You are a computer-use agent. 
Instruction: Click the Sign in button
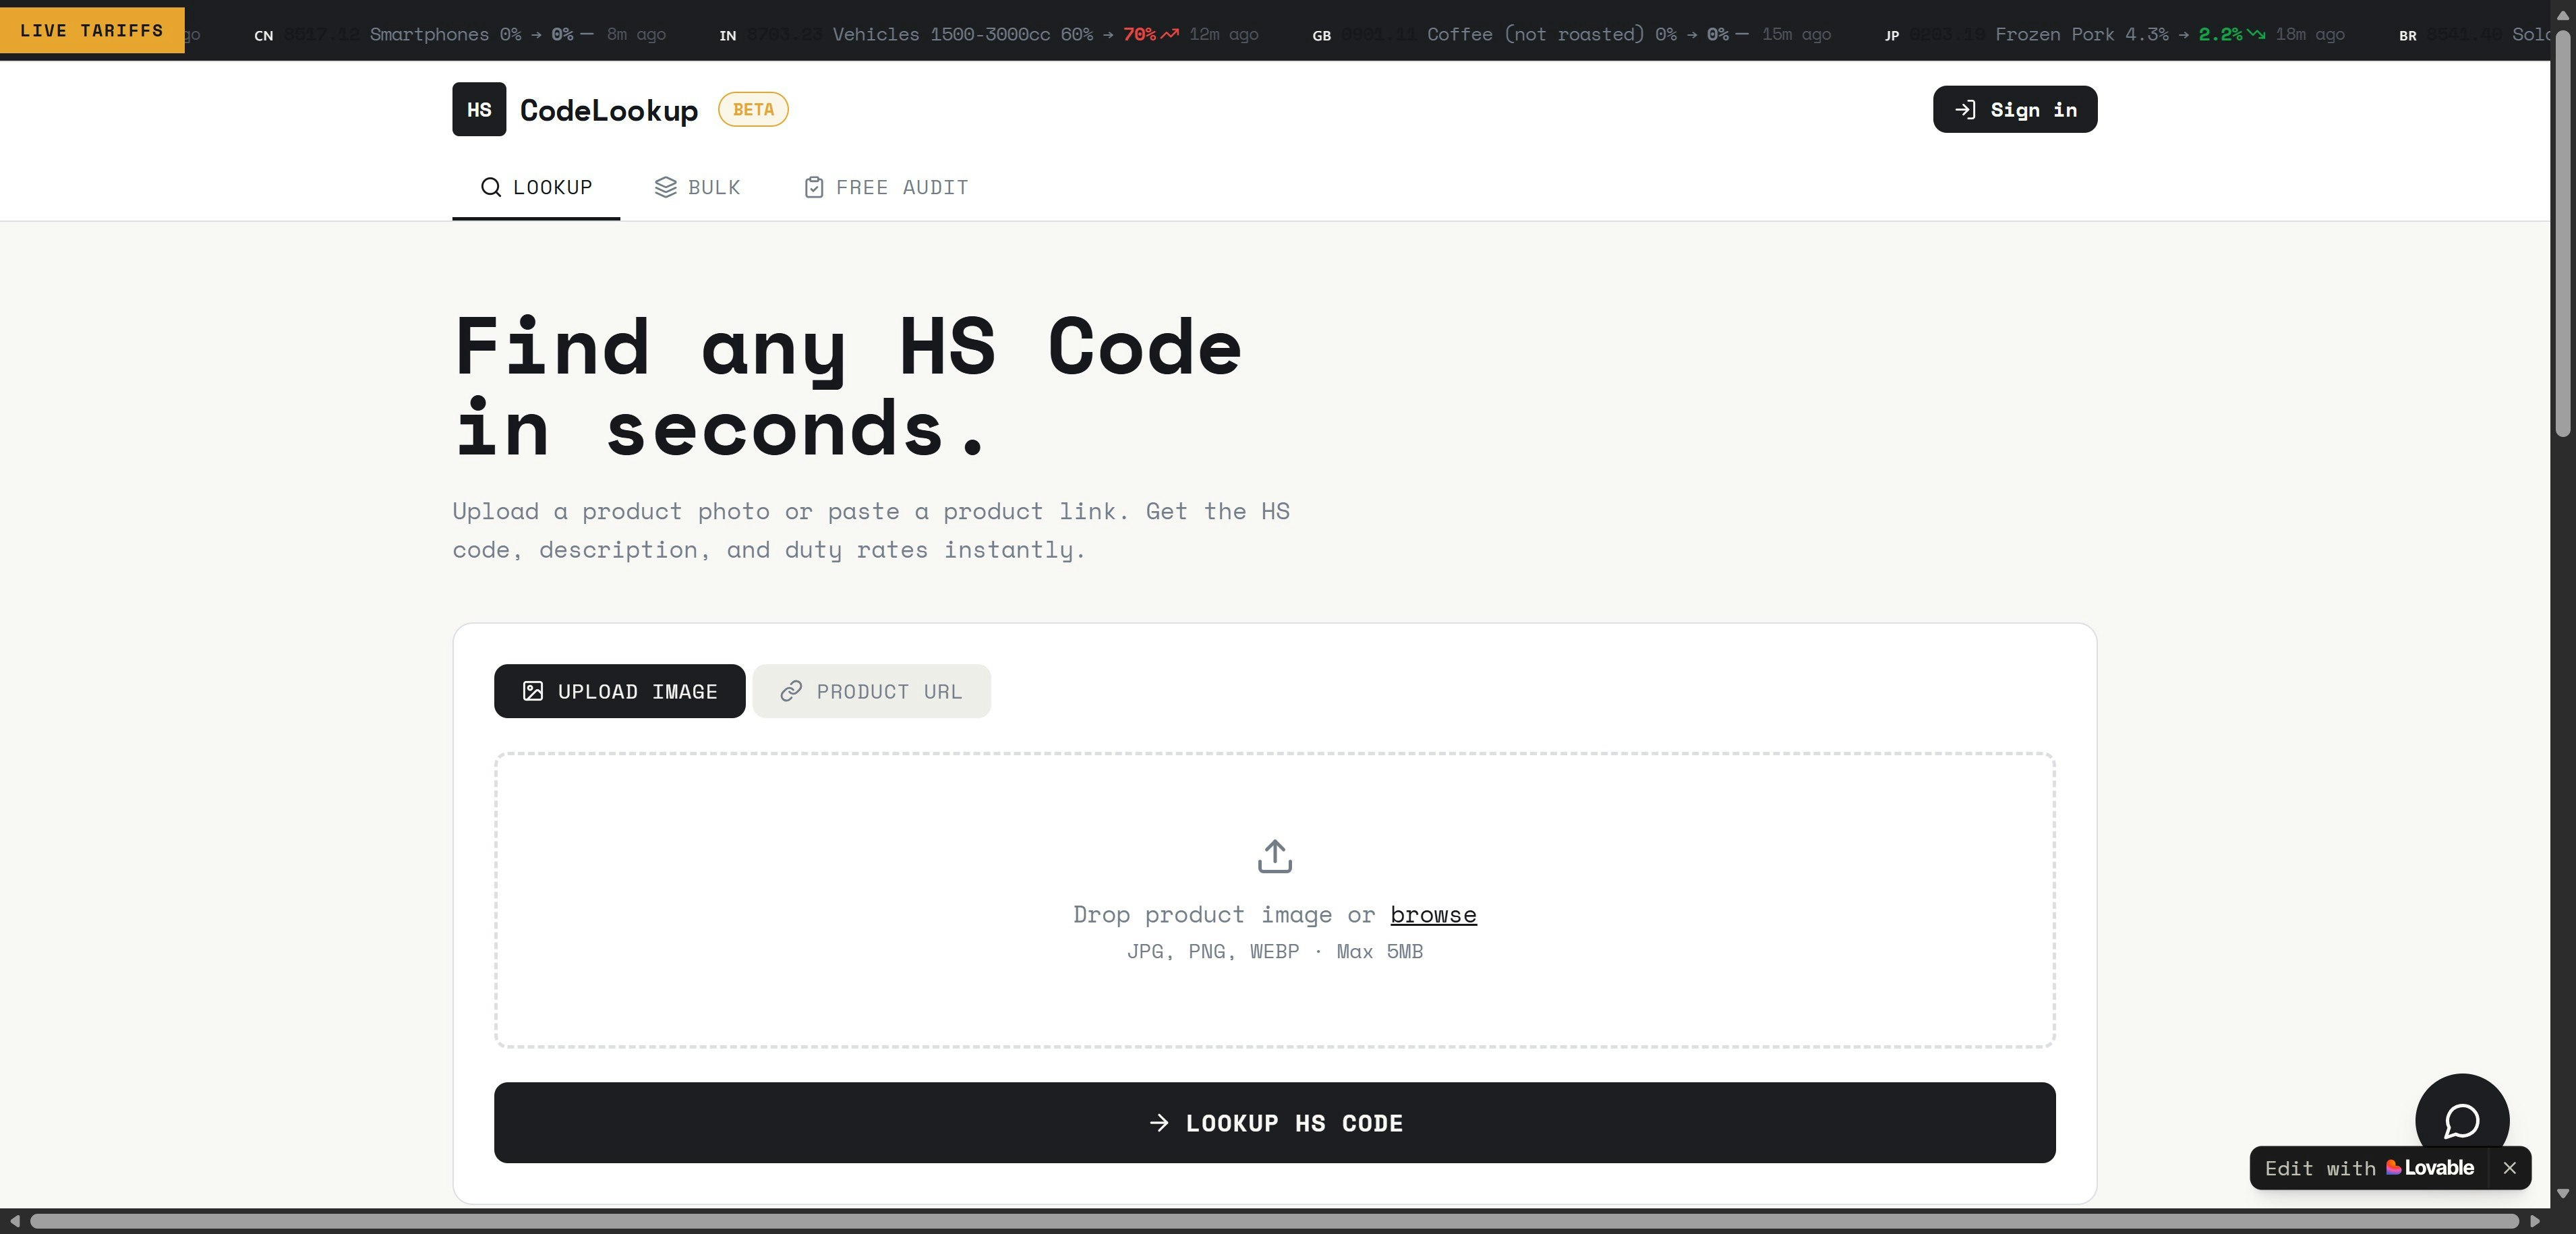tap(2014, 110)
